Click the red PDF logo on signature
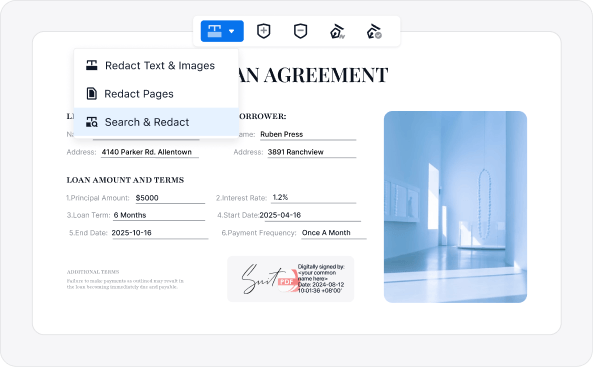The height and width of the screenshot is (367, 593). [x=288, y=281]
